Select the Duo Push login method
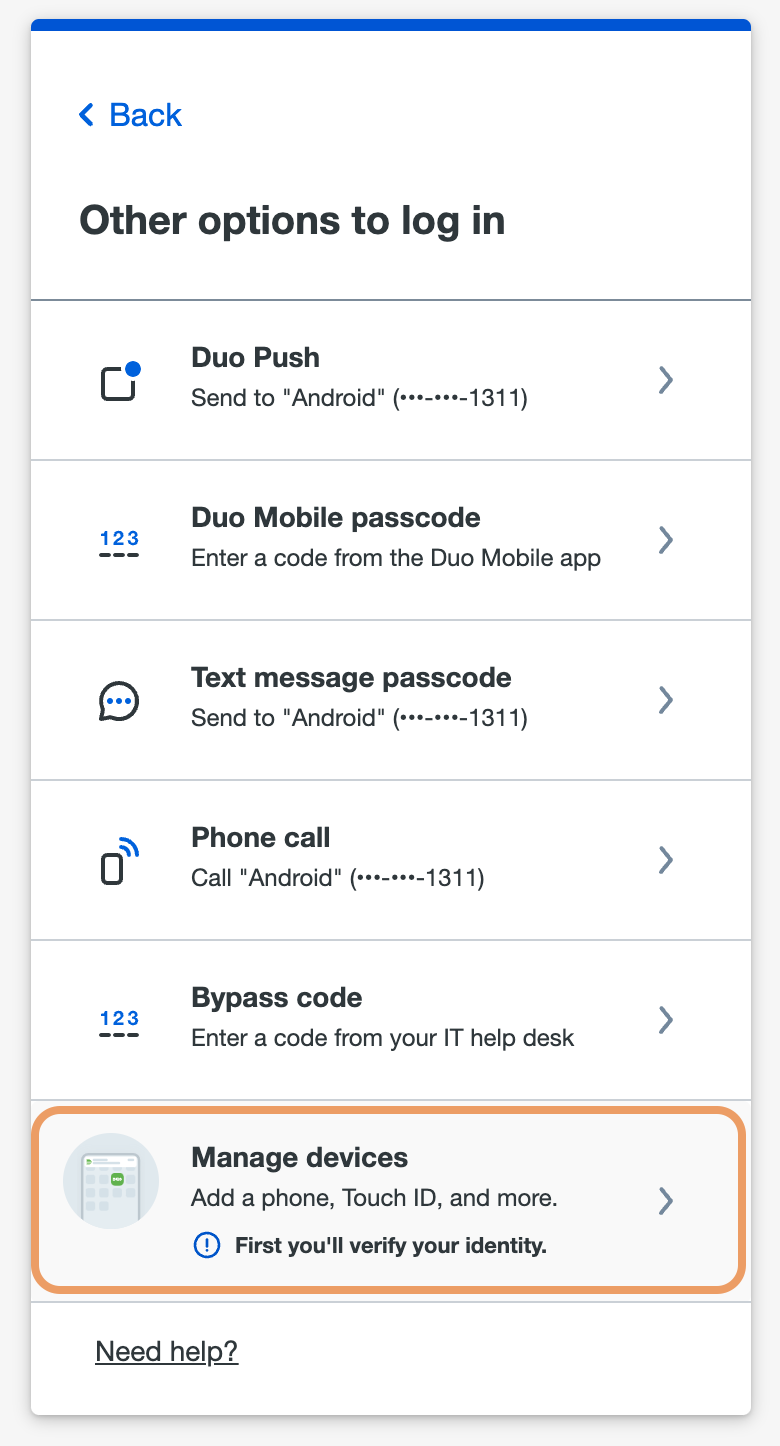This screenshot has height=1446, width=780. tap(390, 378)
